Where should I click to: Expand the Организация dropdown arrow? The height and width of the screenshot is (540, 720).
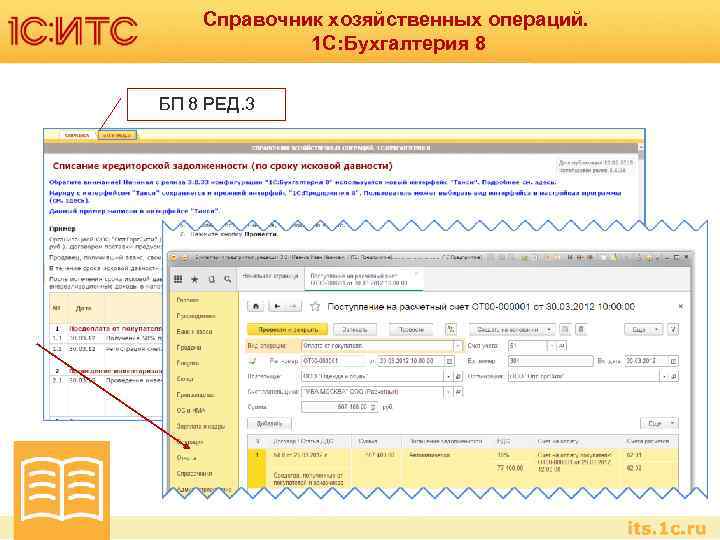[664, 377]
